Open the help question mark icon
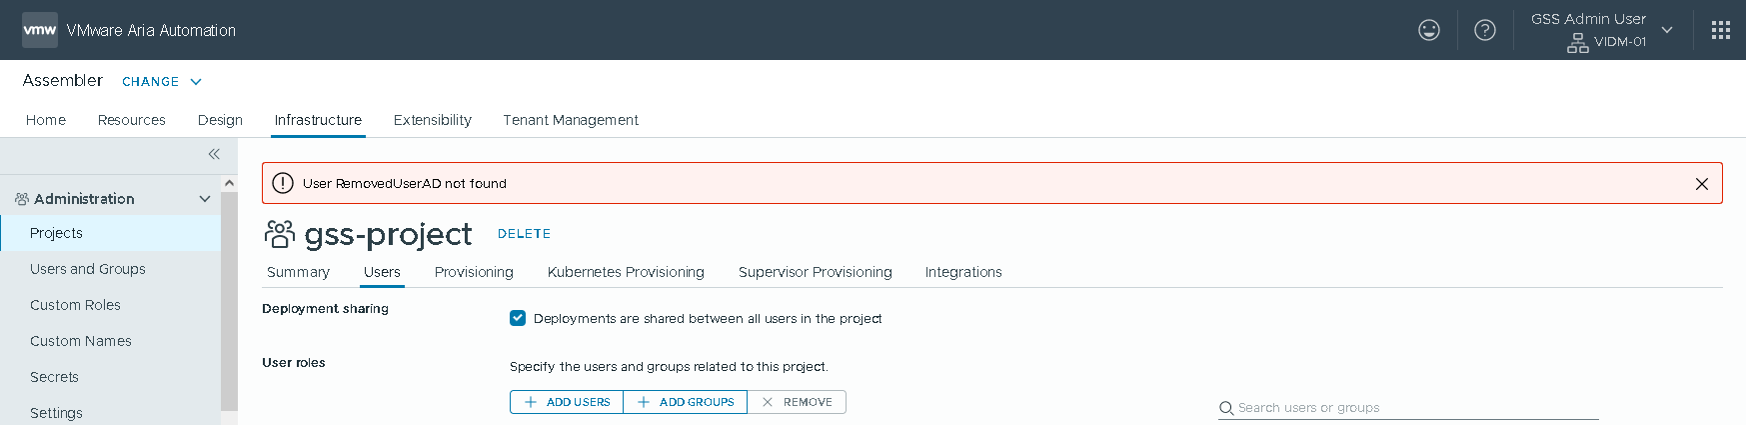Image resolution: width=1746 pixels, height=425 pixels. coord(1485,30)
